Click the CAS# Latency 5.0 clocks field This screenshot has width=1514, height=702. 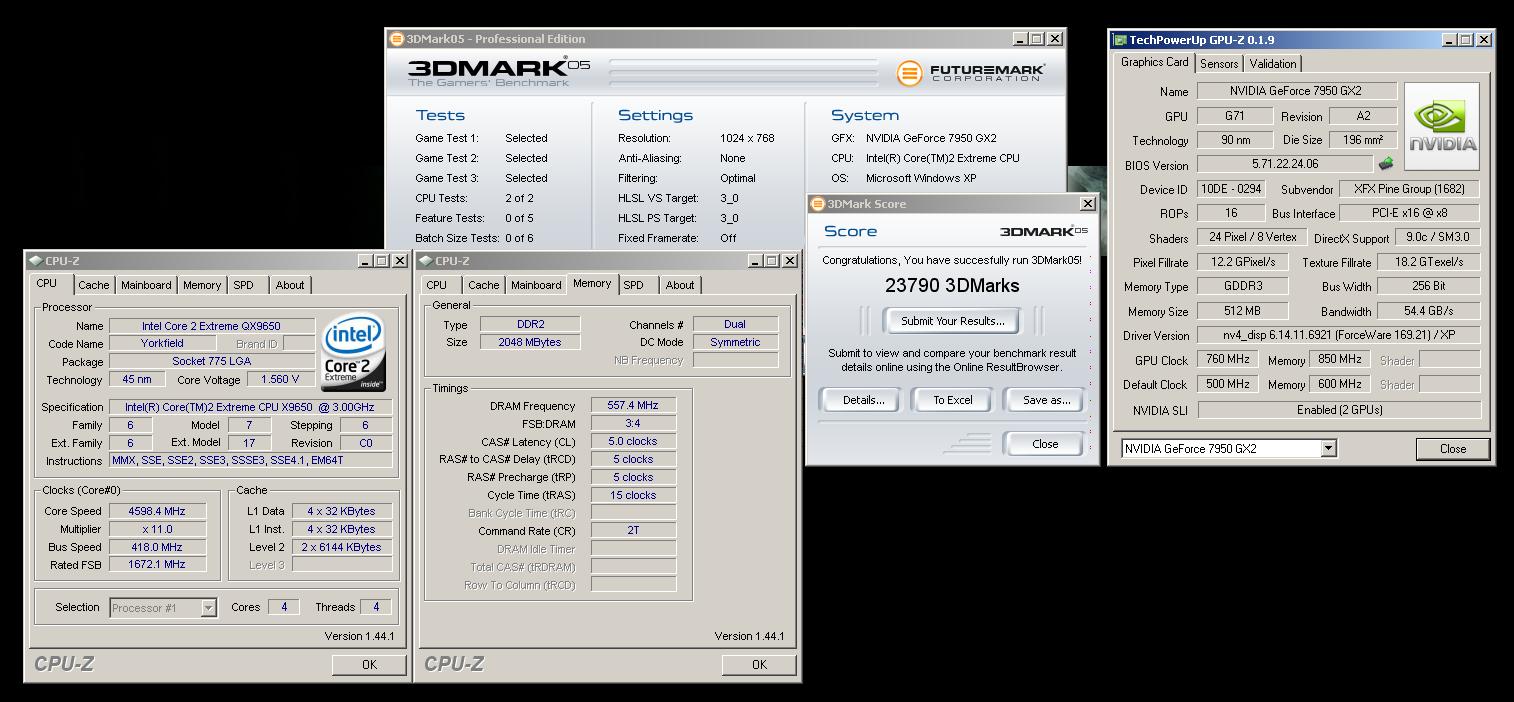point(633,442)
